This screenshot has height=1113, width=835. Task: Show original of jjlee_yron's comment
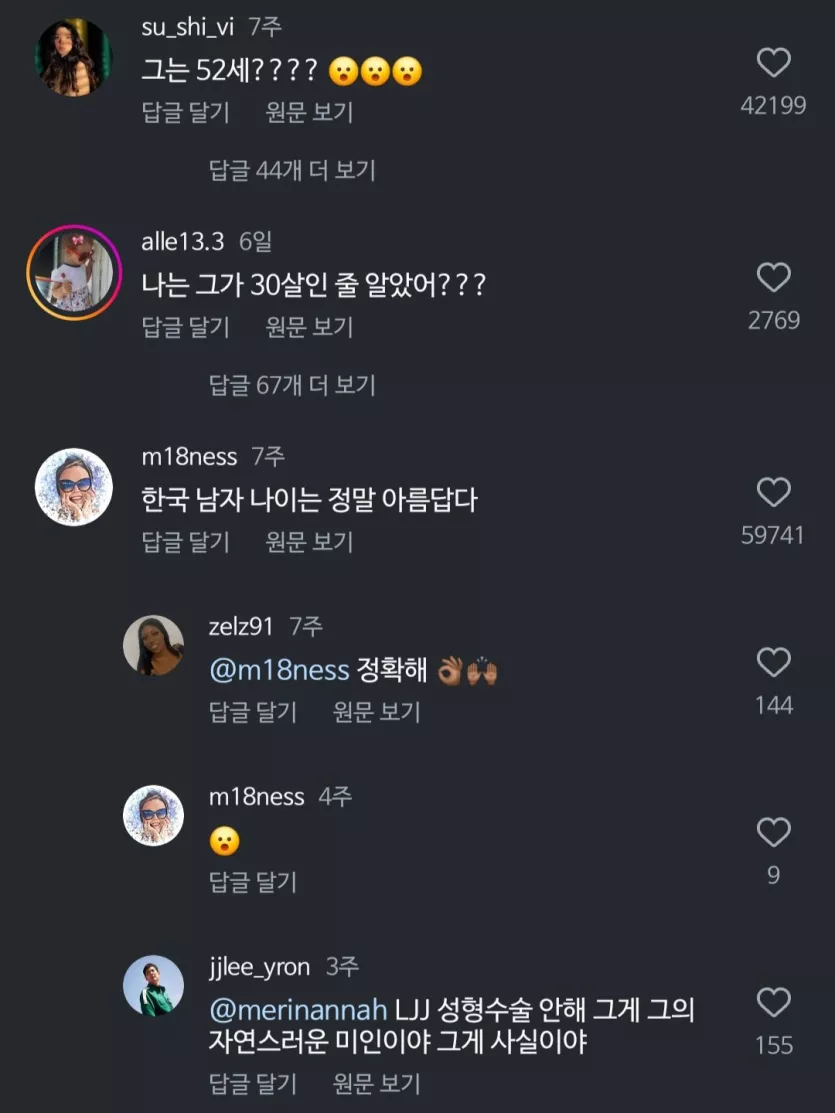[x=376, y=1083]
